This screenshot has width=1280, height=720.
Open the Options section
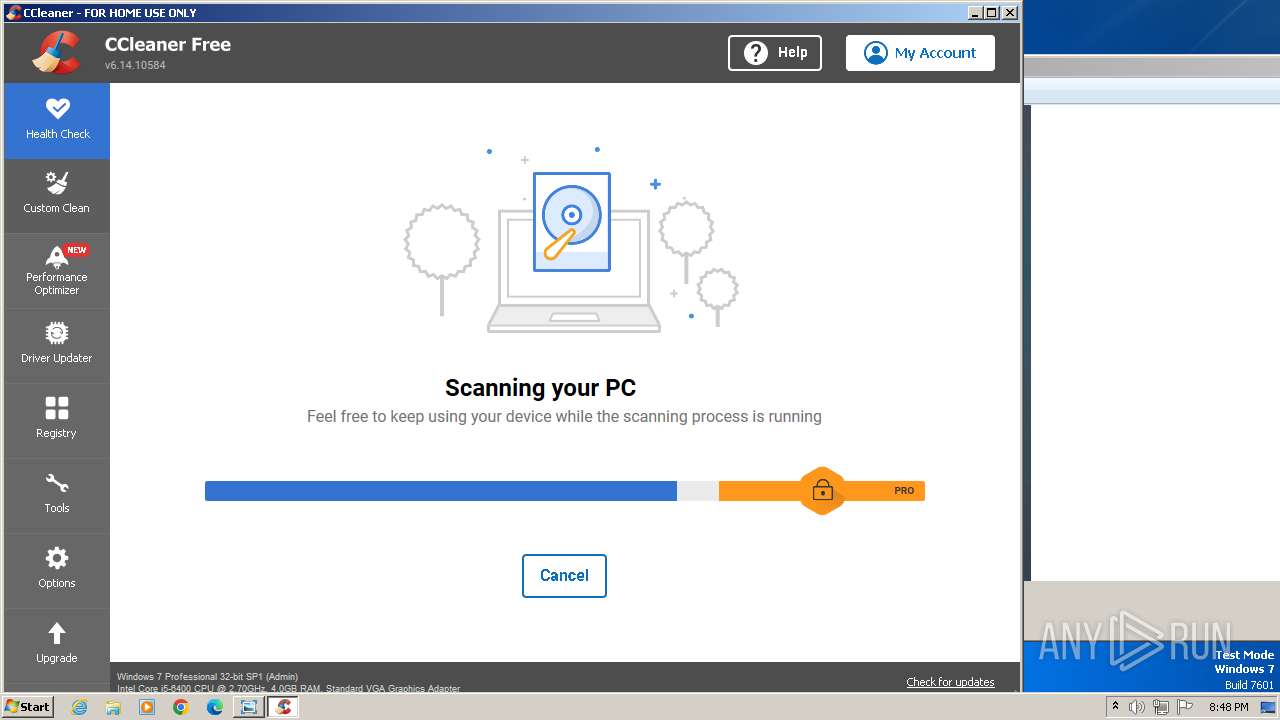(57, 571)
